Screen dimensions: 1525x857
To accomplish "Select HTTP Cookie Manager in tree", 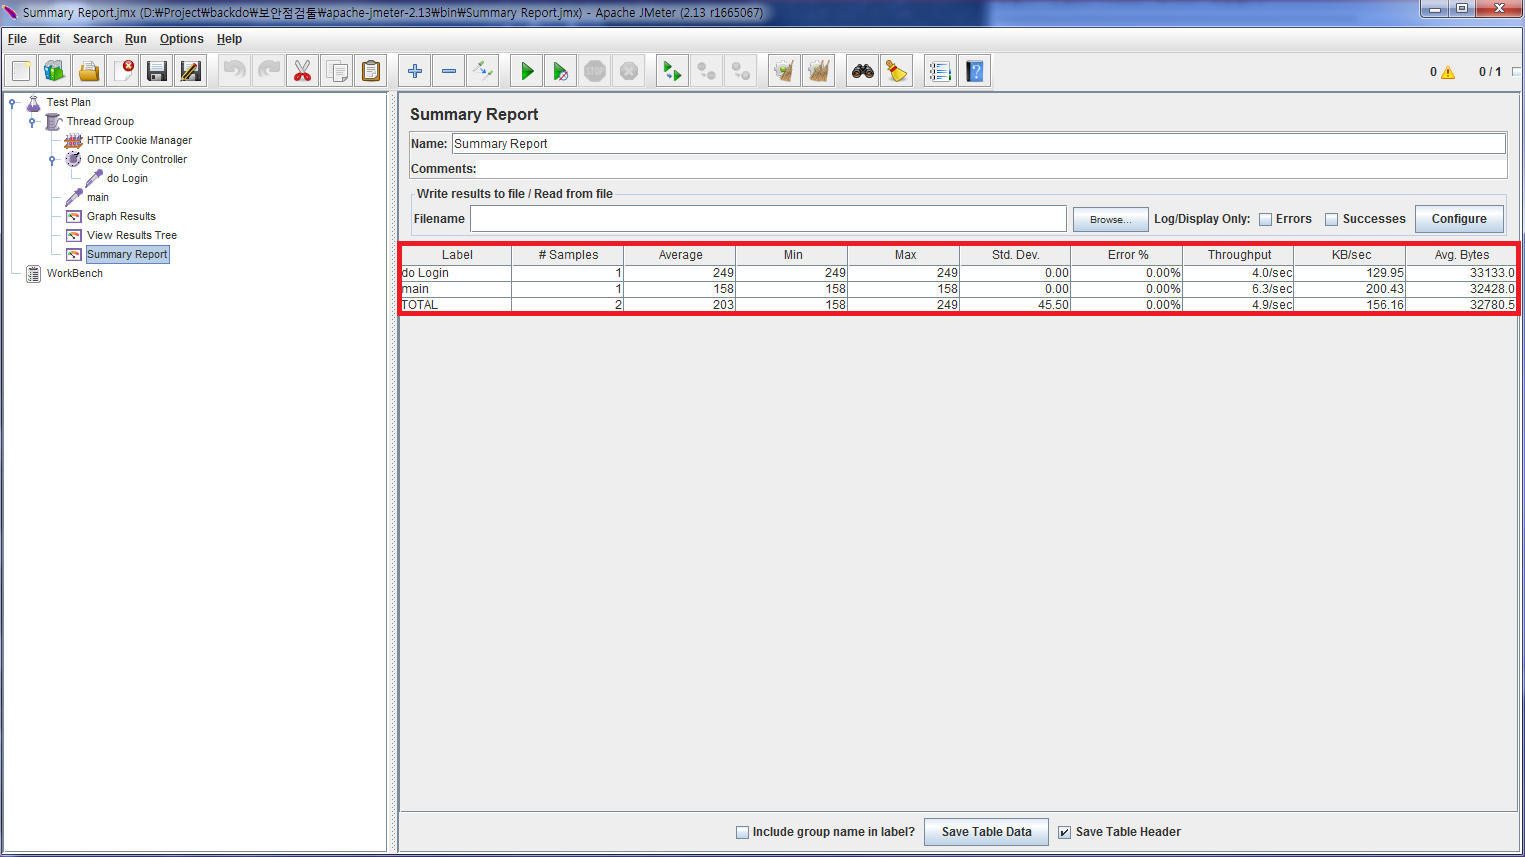I will pyautogui.click(x=139, y=140).
